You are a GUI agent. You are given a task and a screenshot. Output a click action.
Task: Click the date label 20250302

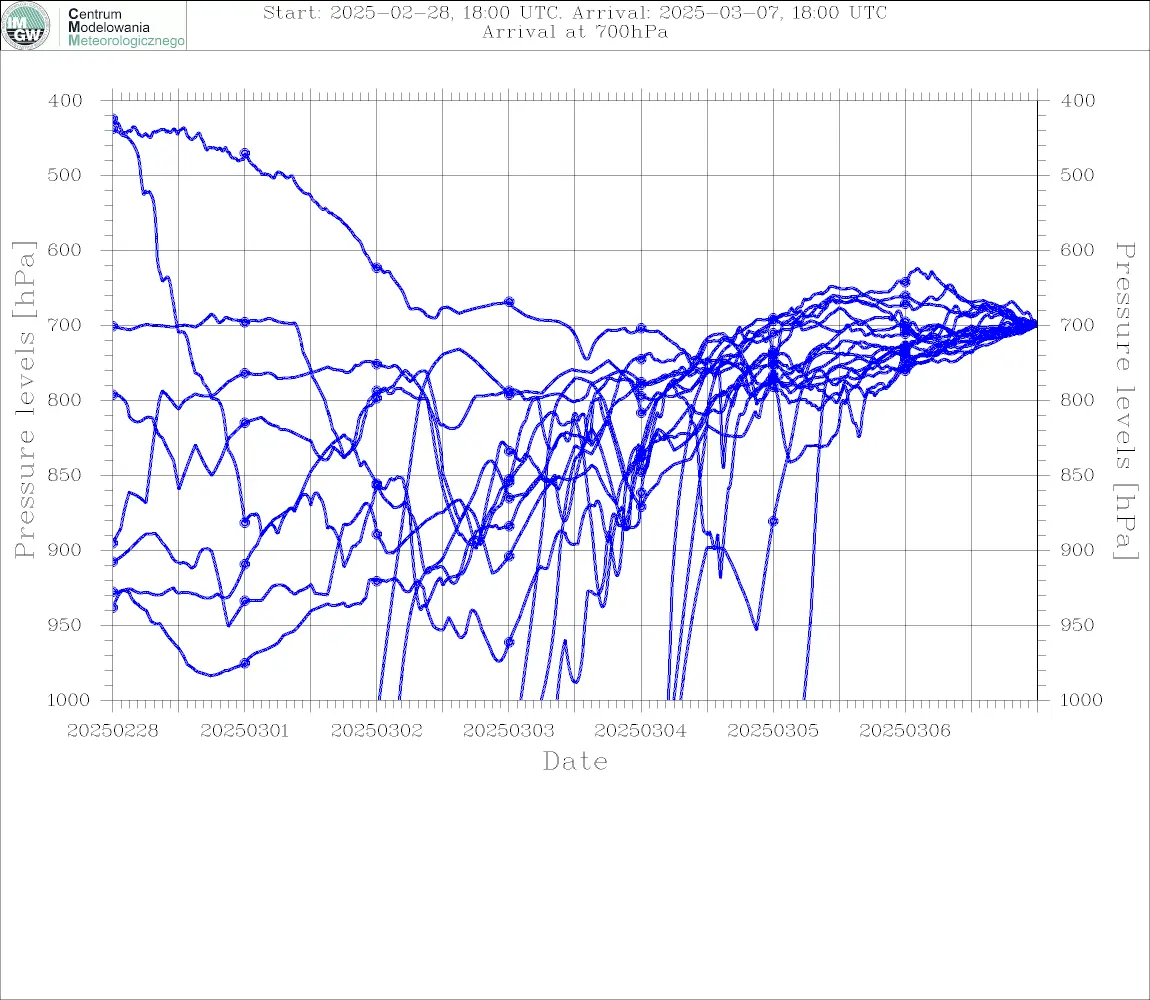coord(377,731)
